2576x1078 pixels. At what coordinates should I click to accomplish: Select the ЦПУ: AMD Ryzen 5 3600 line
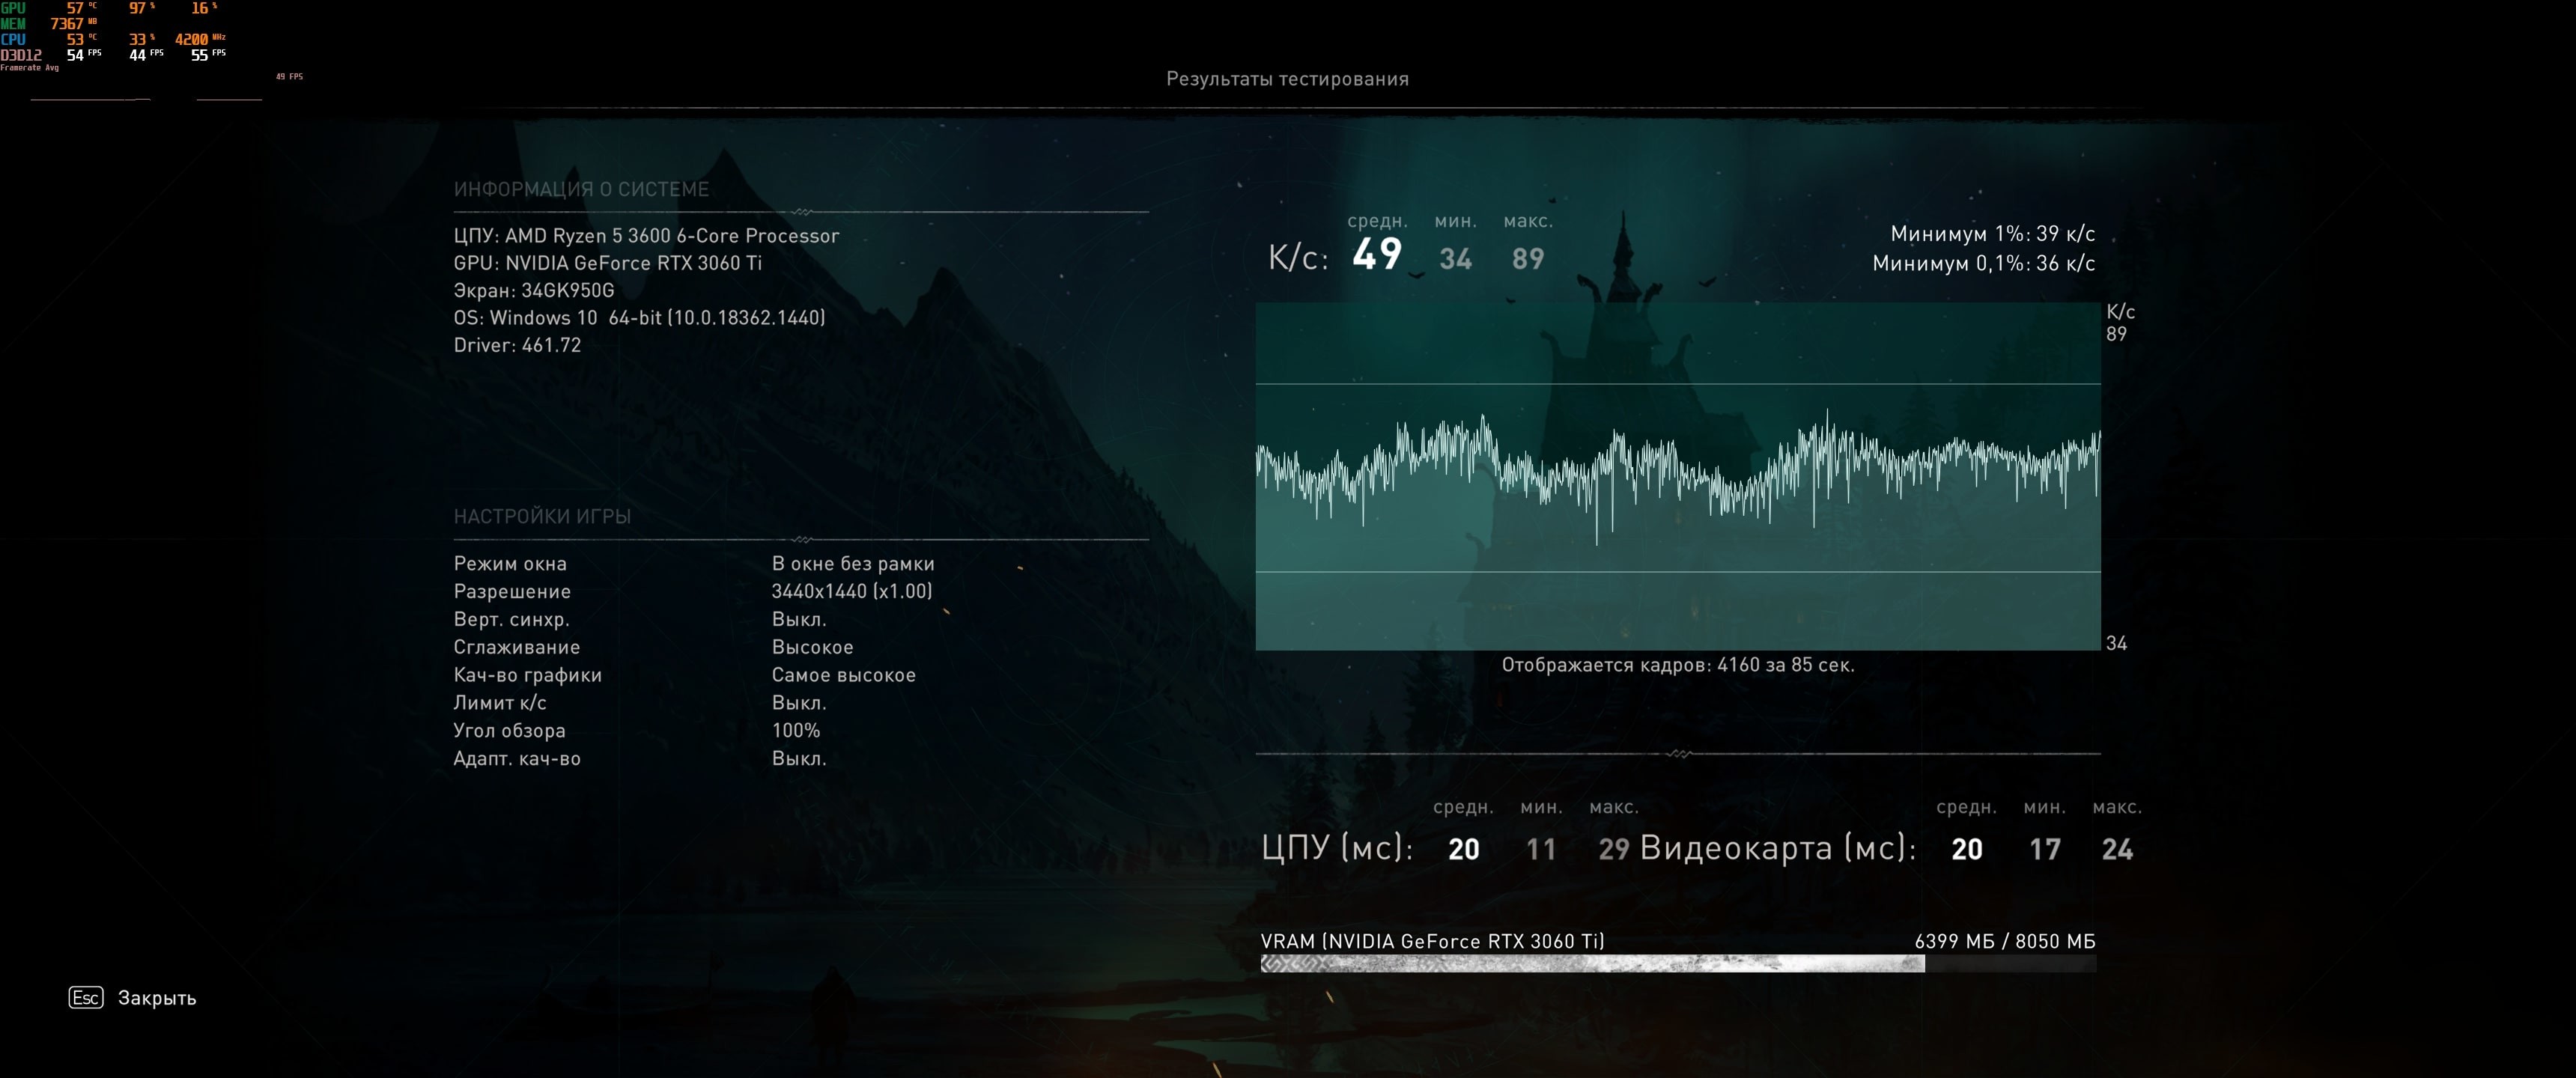[x=646, y=236]
